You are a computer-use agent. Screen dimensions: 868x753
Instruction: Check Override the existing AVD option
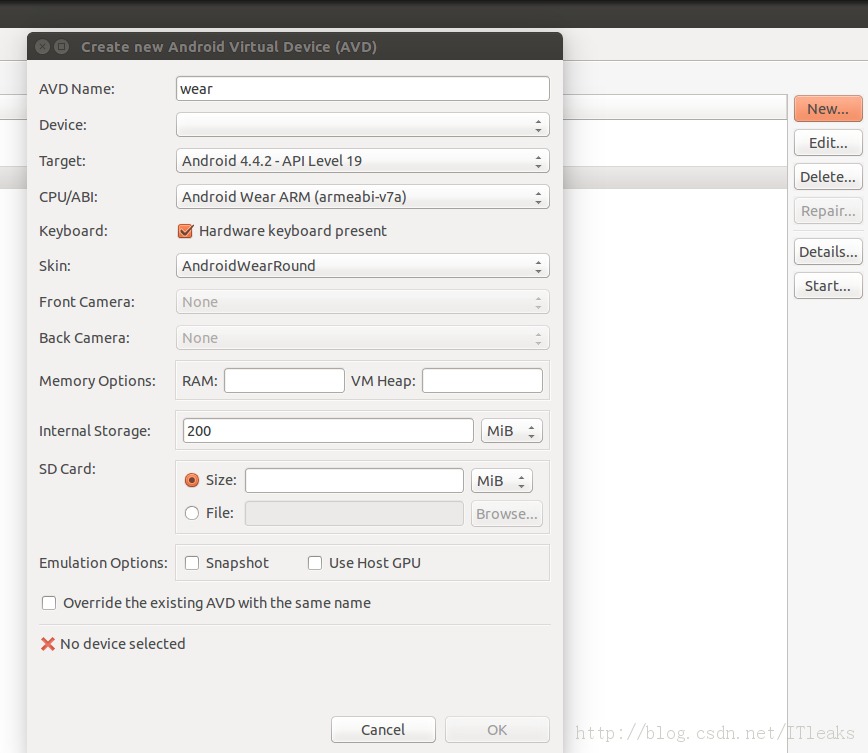click(49, 603)
